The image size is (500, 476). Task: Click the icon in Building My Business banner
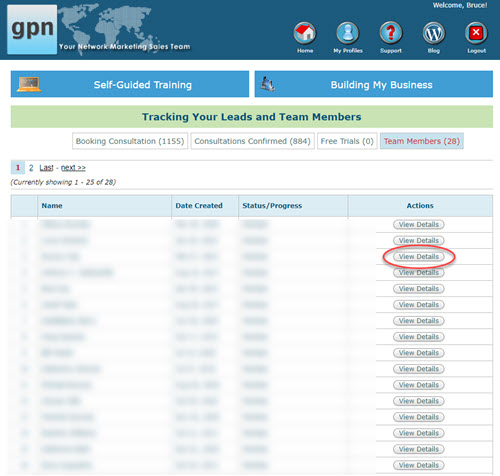coord(268,84)
